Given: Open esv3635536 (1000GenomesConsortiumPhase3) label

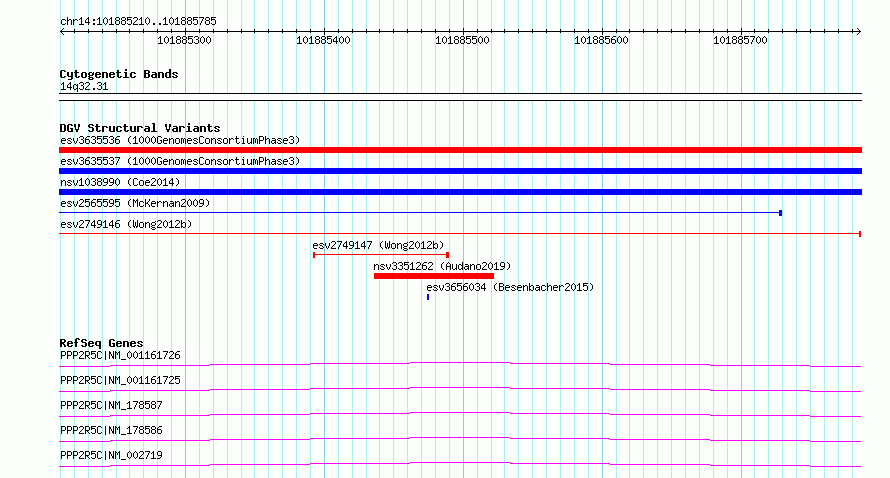Looking at the screenshot, I should click(180, 140).
